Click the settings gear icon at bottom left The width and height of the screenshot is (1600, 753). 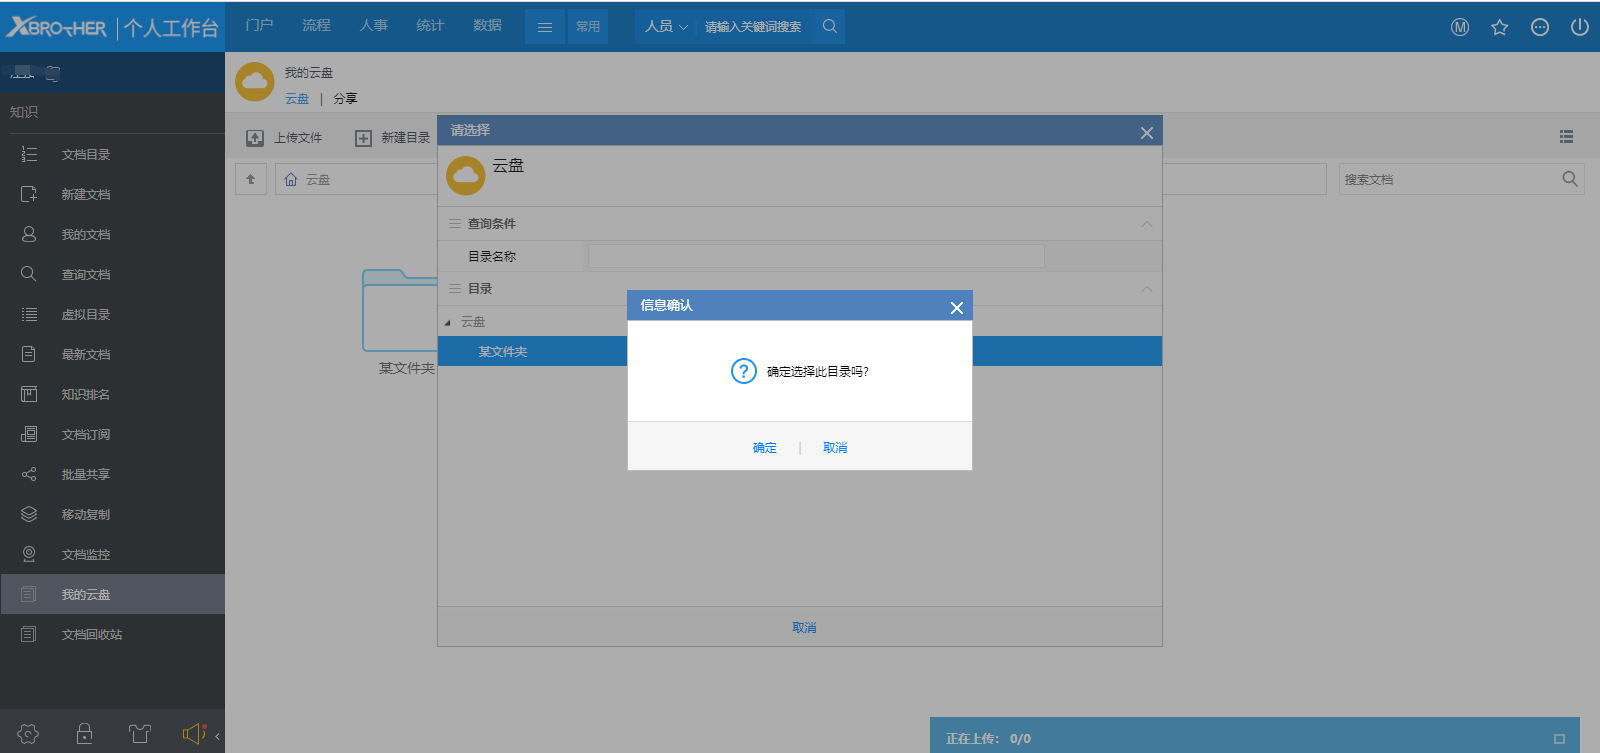pos(28,734)
